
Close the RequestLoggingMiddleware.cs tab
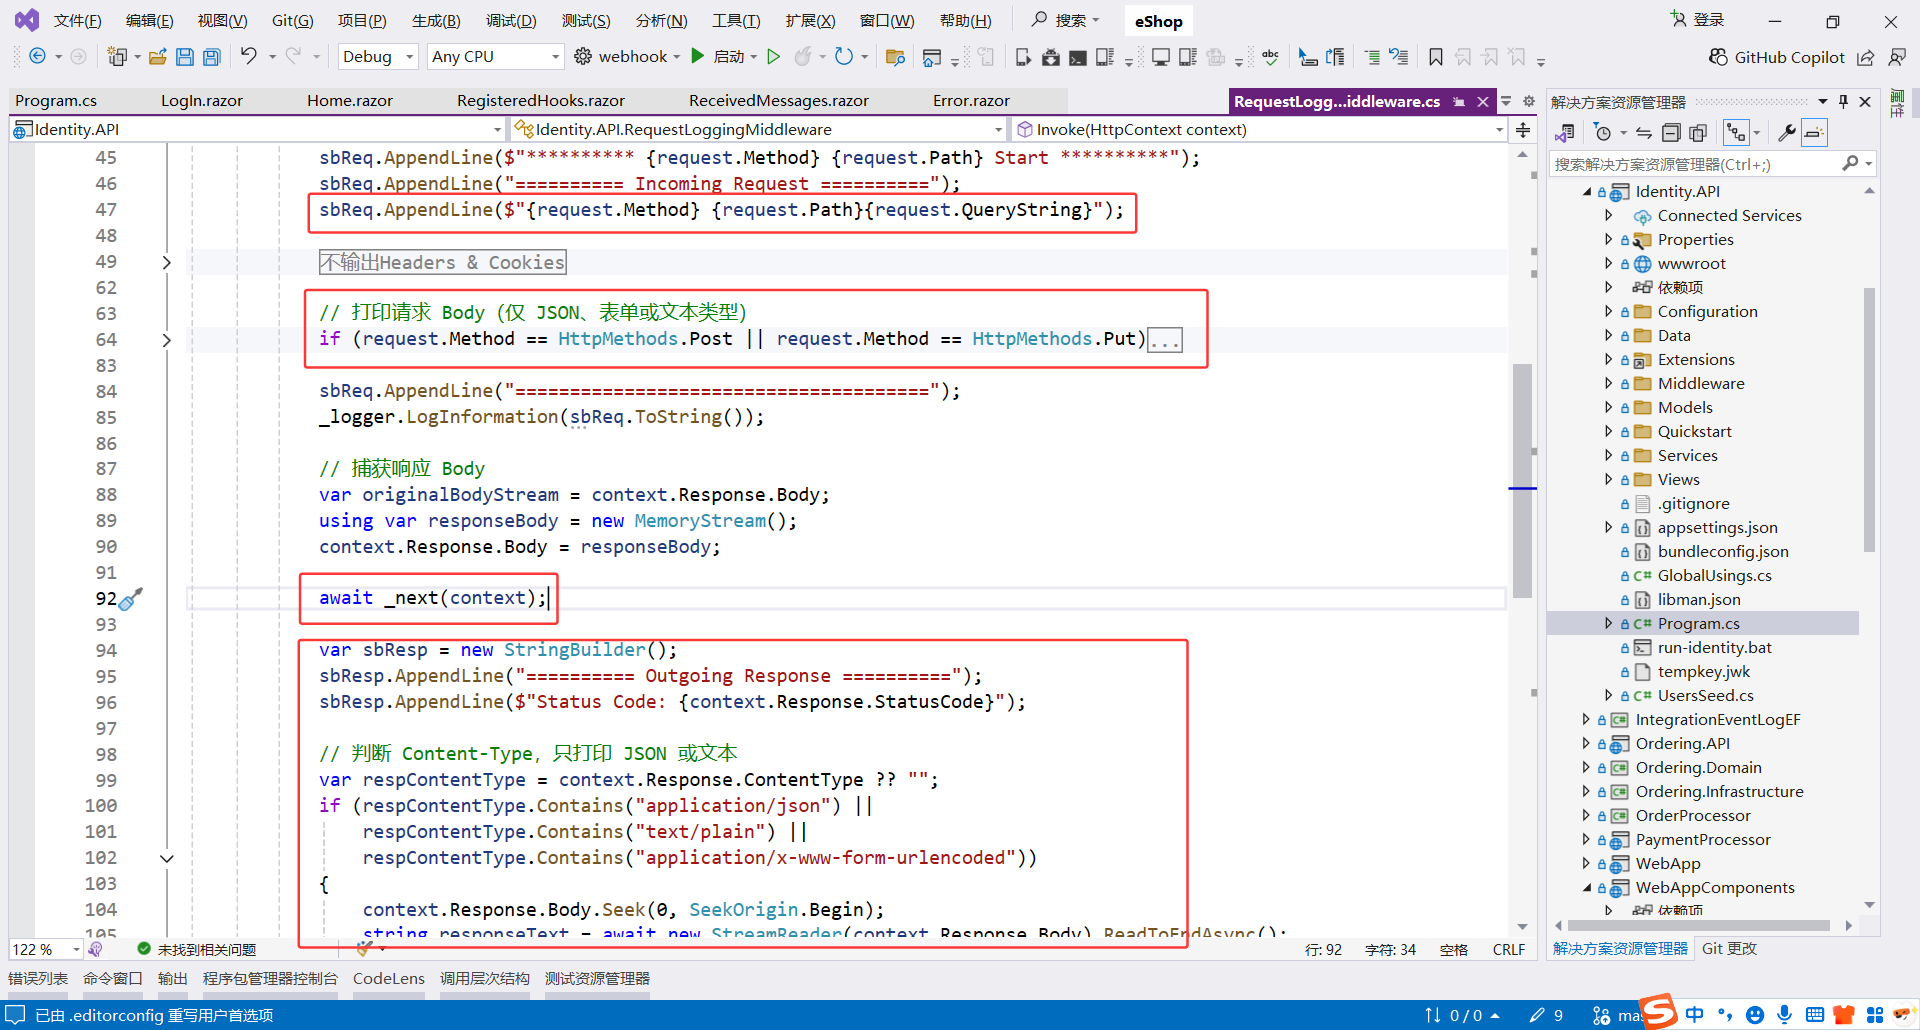coord(1483,101)
